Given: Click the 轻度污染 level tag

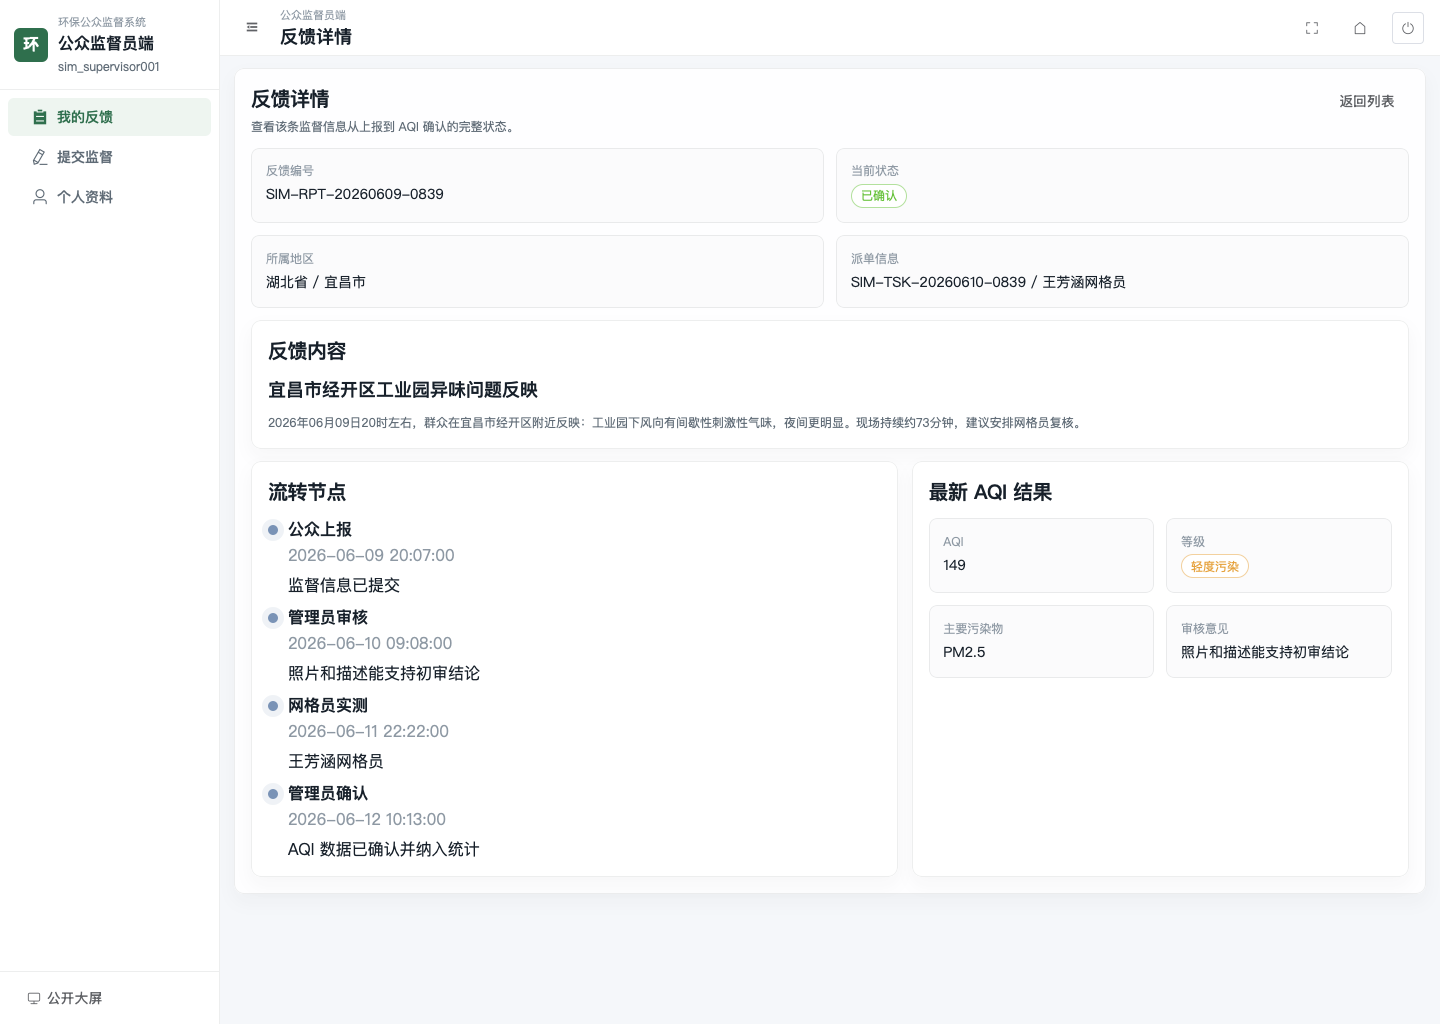Looking at the screenshot, I should coord(1215,566).
